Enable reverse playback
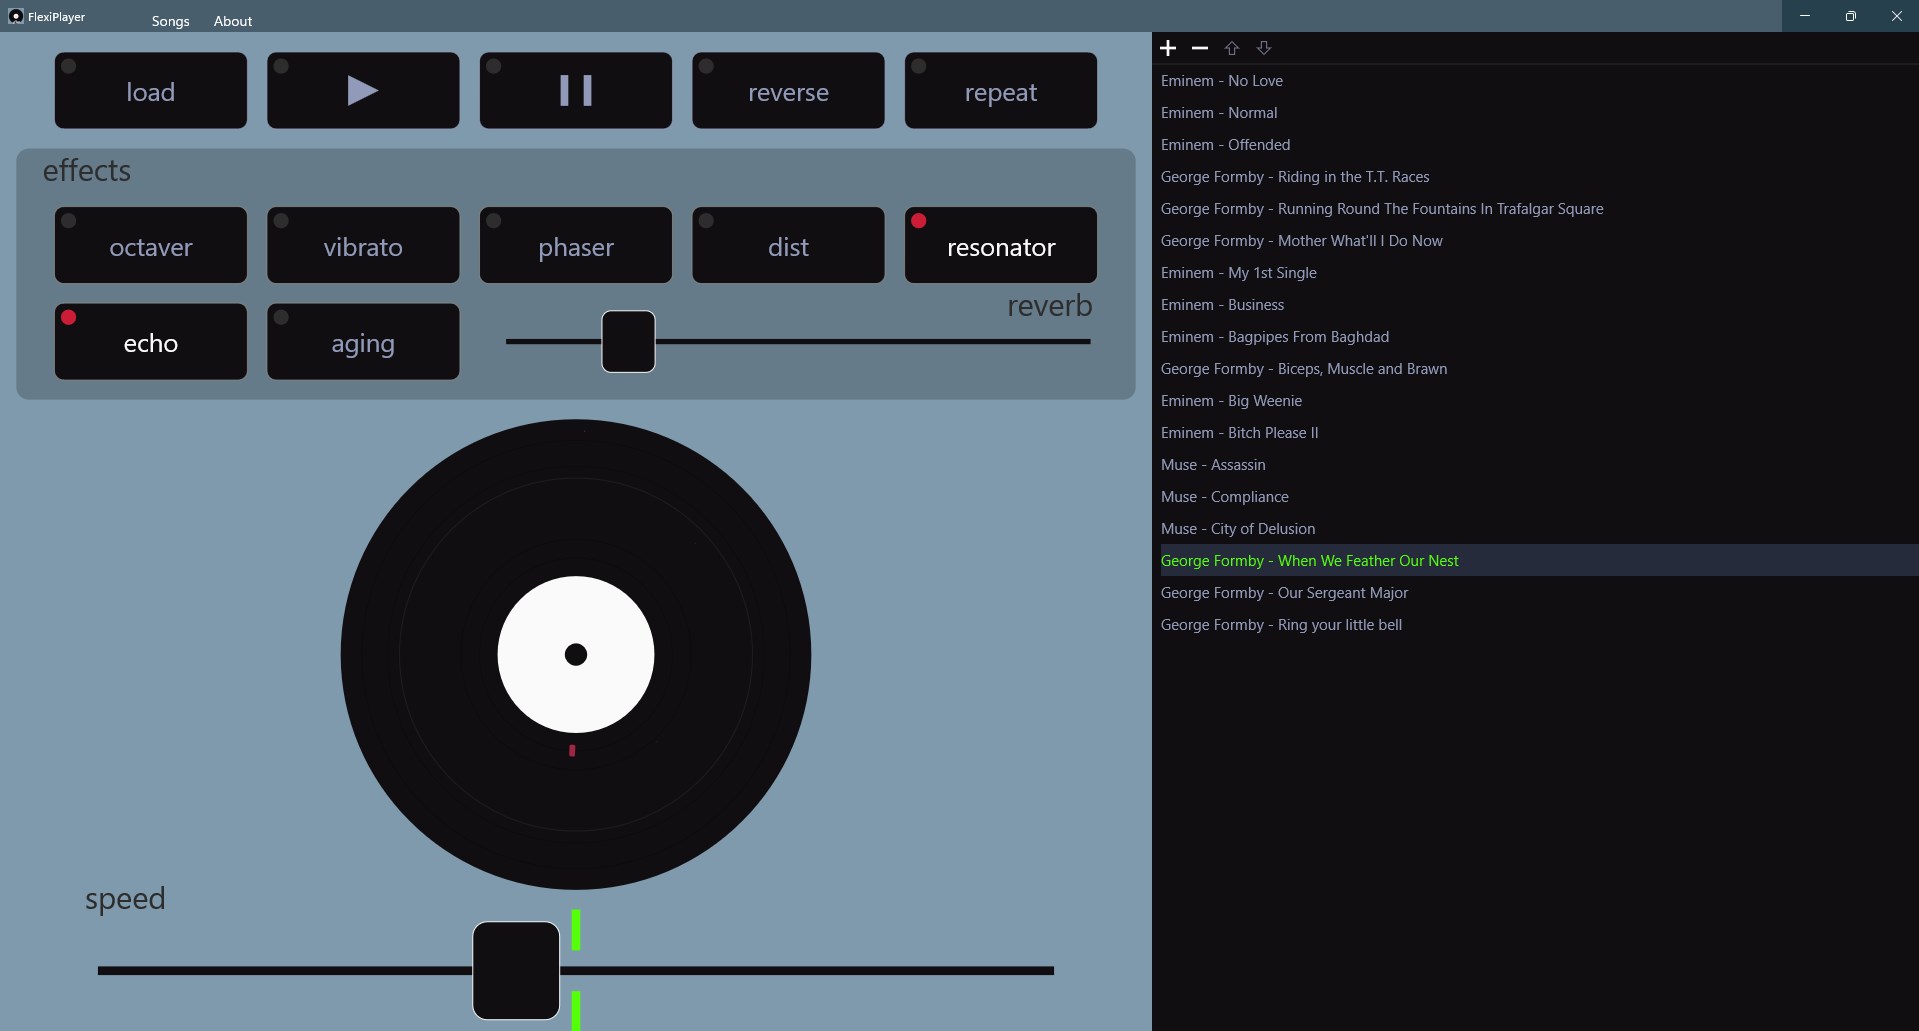 (787, 90)
